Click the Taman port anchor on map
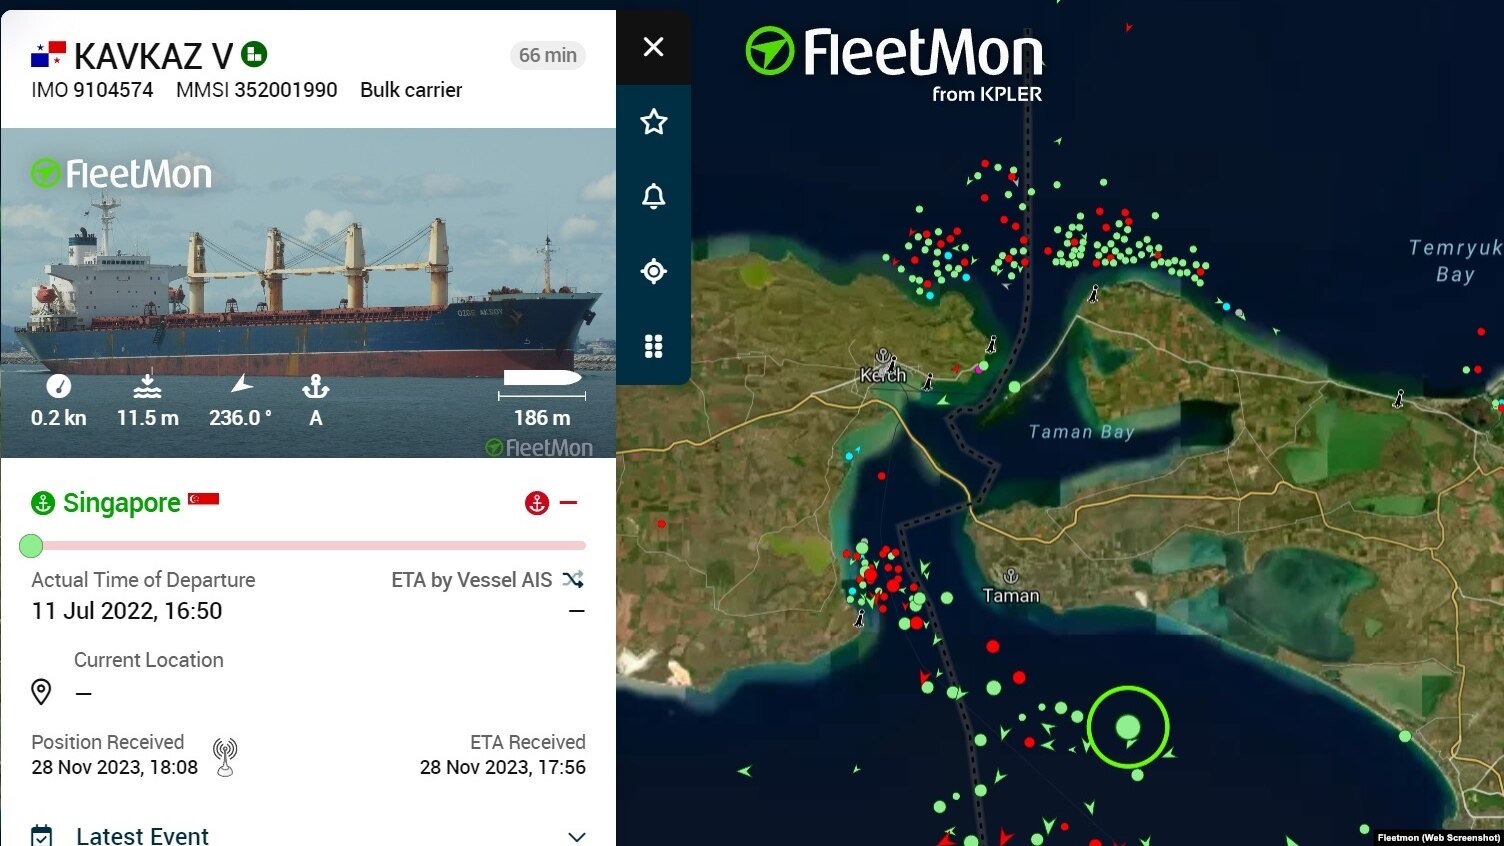This screenshot has width=1504, height=846. coord(1011,576)
